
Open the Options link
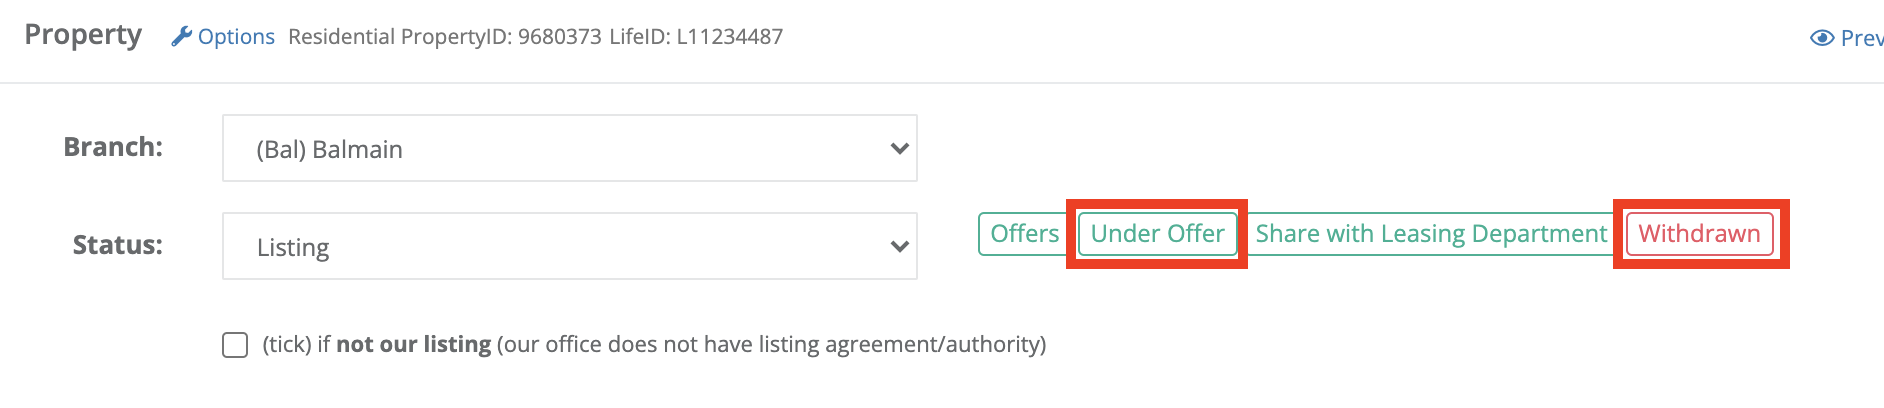pyautogui.click(x=236, y=37)
